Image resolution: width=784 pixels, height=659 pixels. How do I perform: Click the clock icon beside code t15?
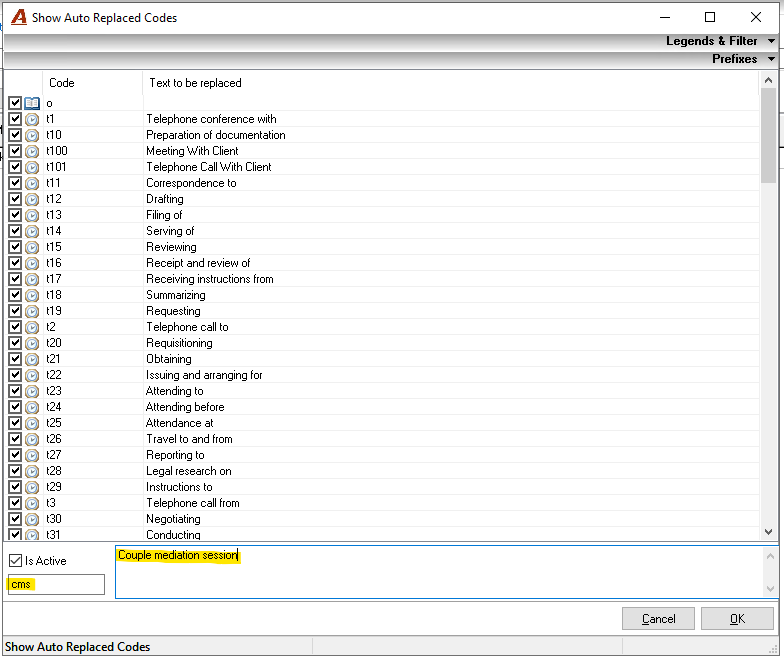32,248
